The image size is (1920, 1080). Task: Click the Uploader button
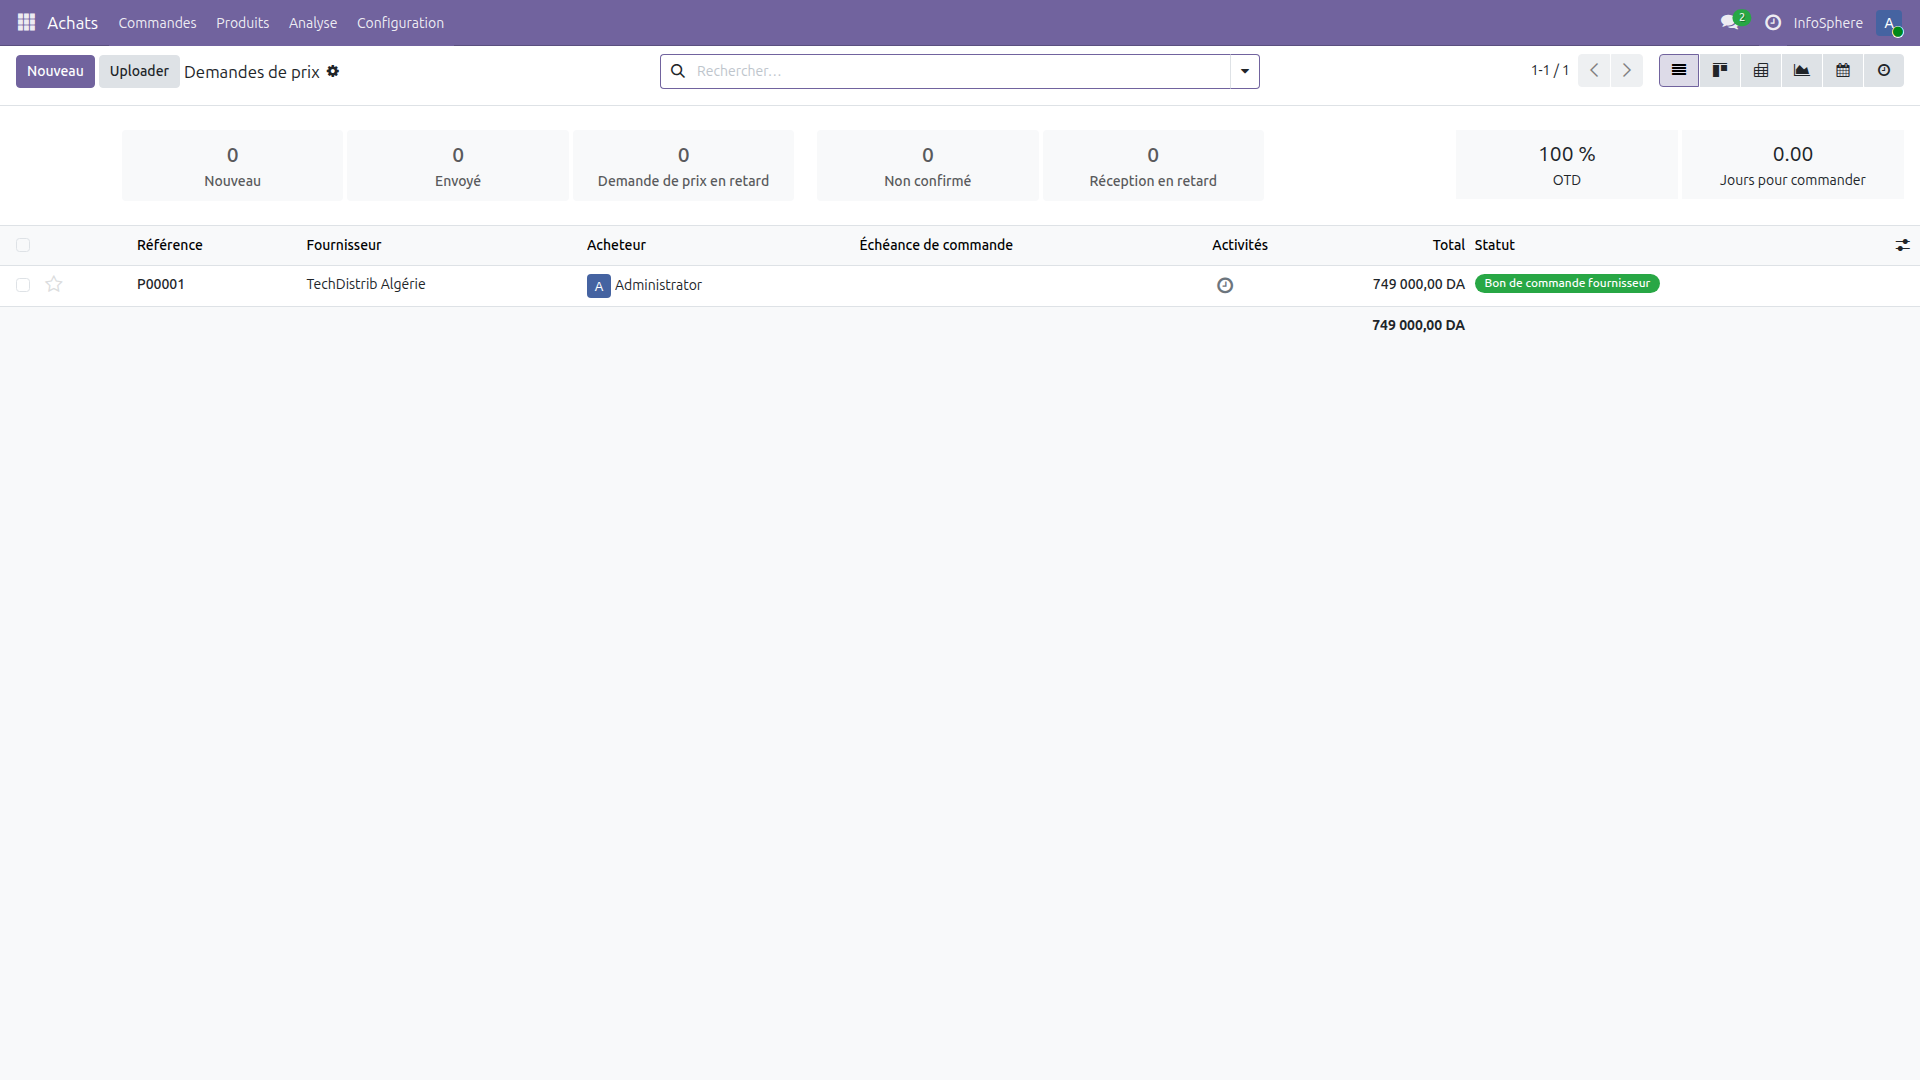tap(139, 71)
